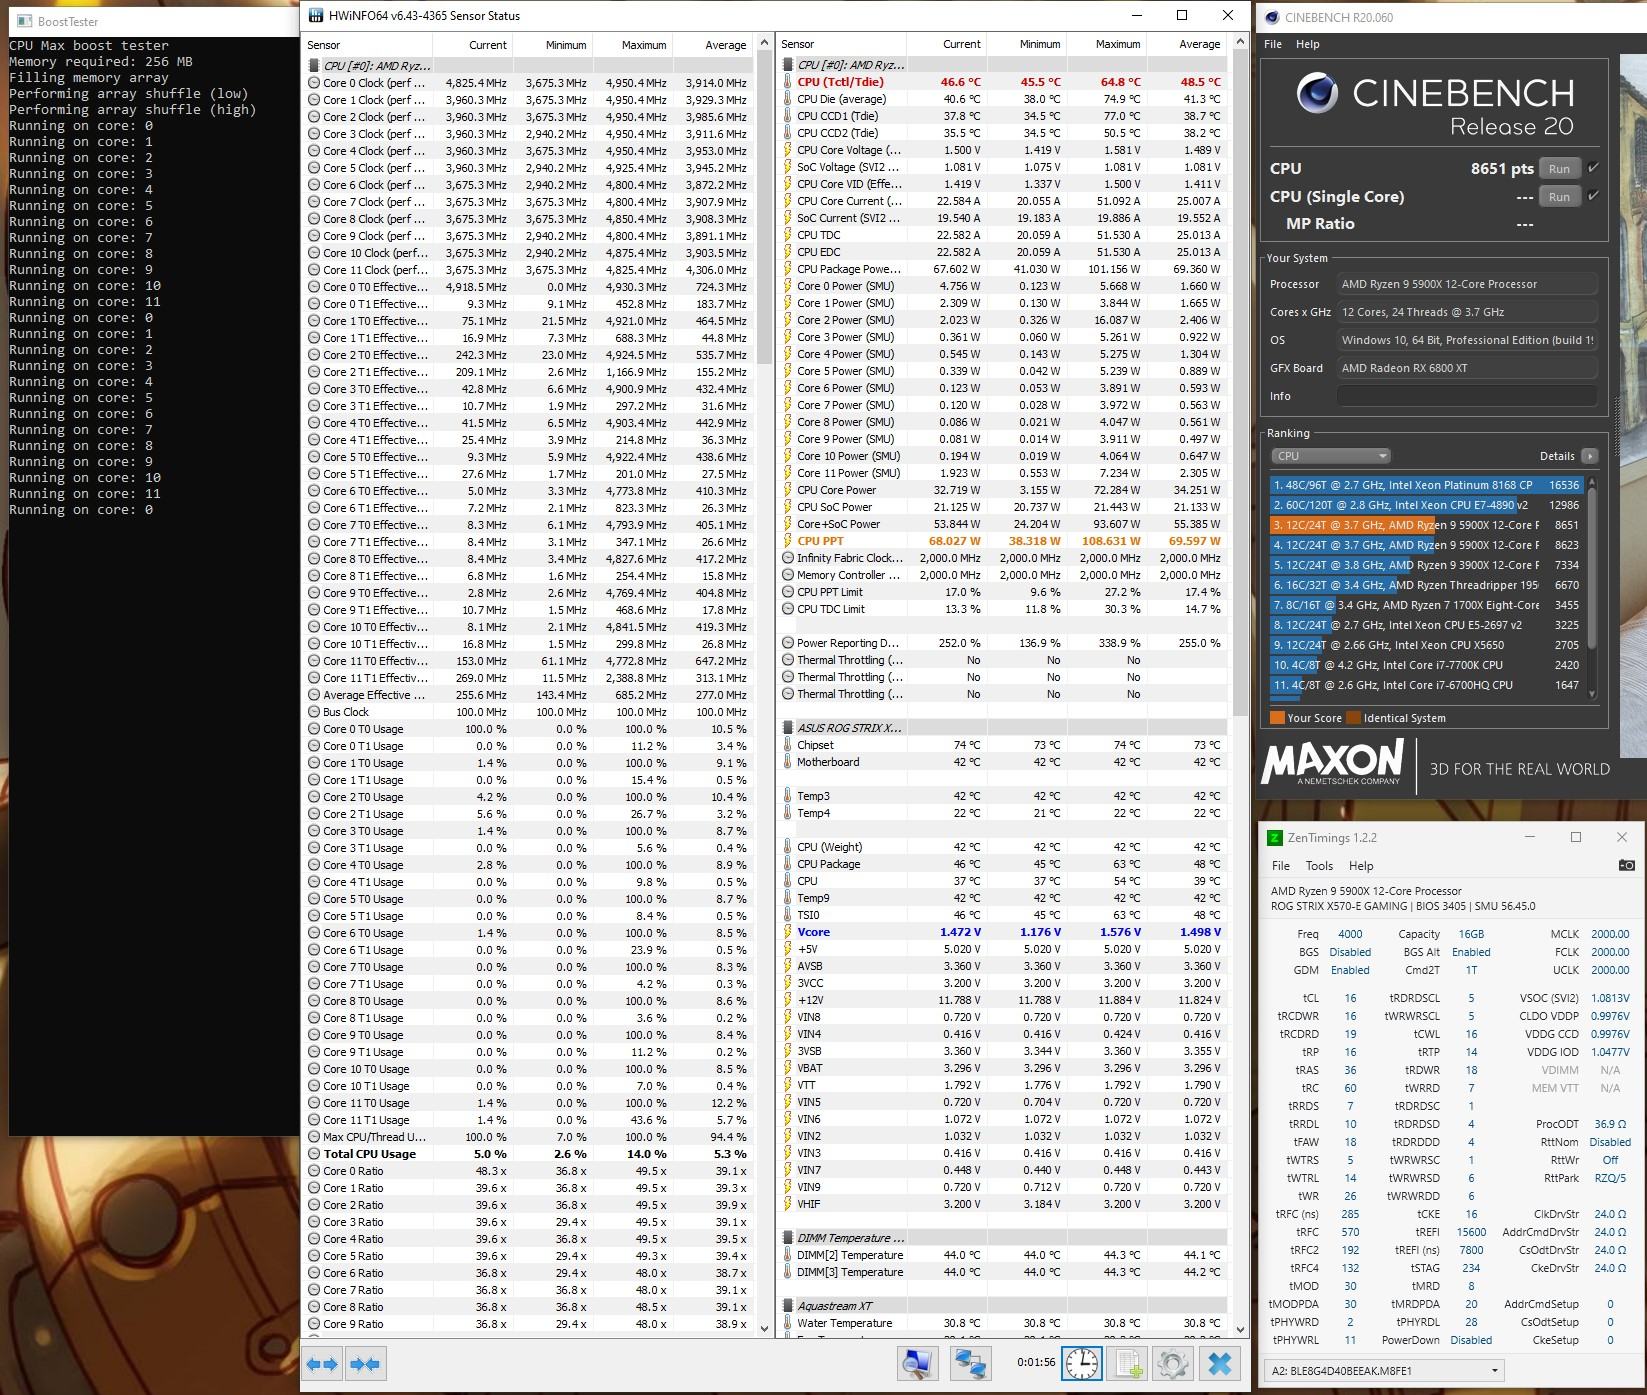Select ranking entry Intel Core i7-7700K

tap(1427, 665)
